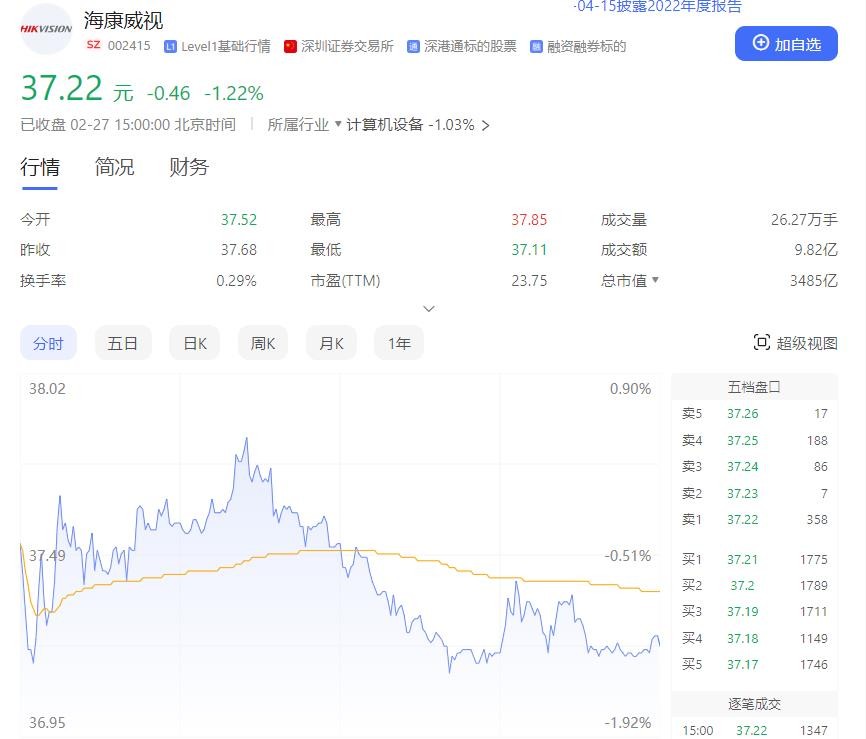The height and width of the screenshot is (739, 866).
Task: Click the 今开 value 37.52
Action: [x=239, y=220]
